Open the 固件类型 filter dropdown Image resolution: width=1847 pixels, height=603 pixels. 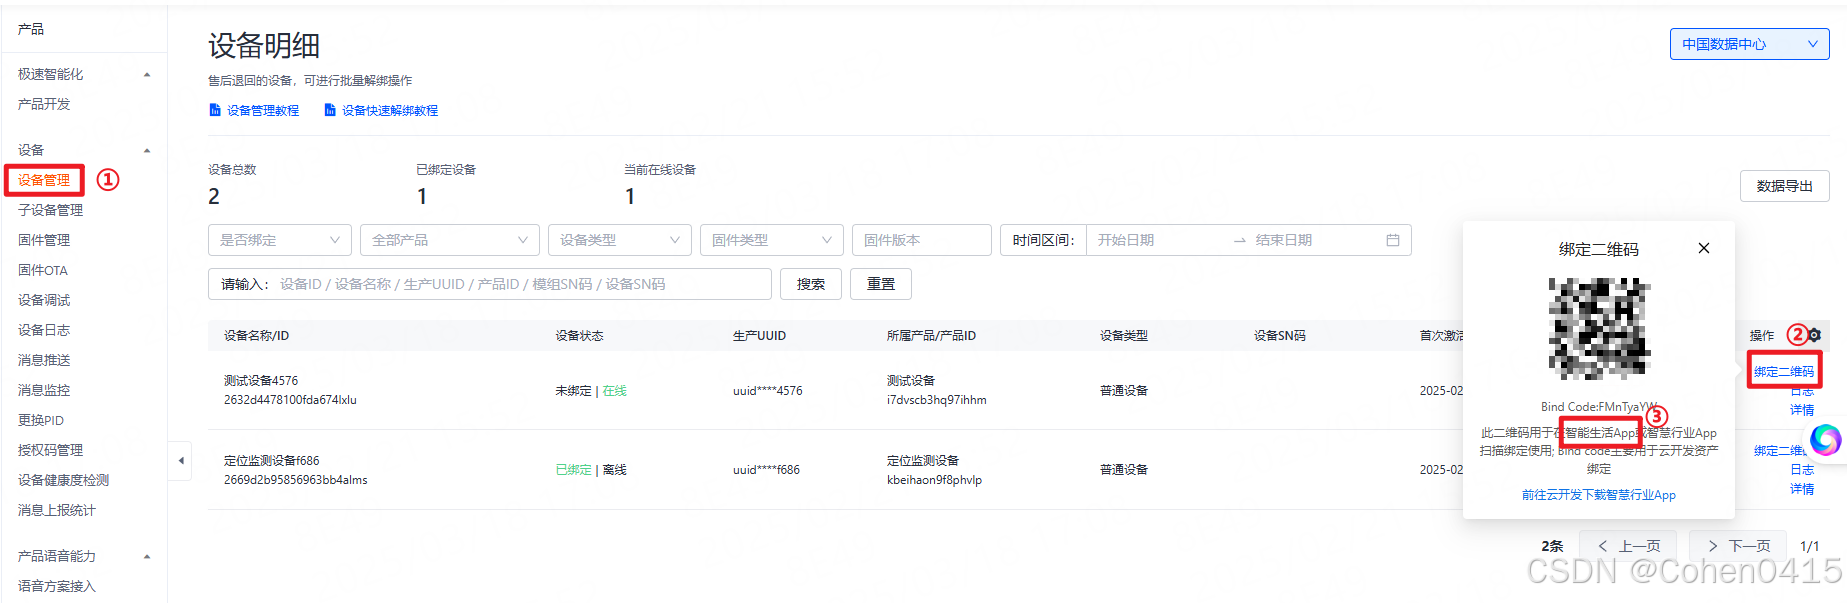click(x=772, y=240)
